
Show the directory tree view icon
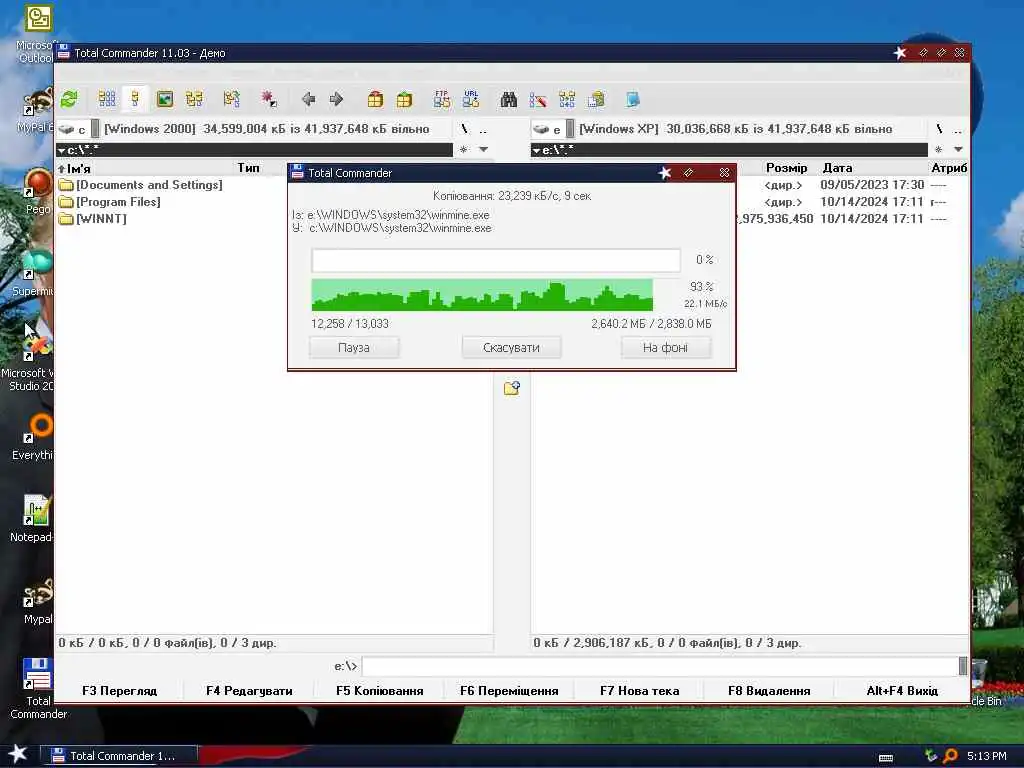194,99
